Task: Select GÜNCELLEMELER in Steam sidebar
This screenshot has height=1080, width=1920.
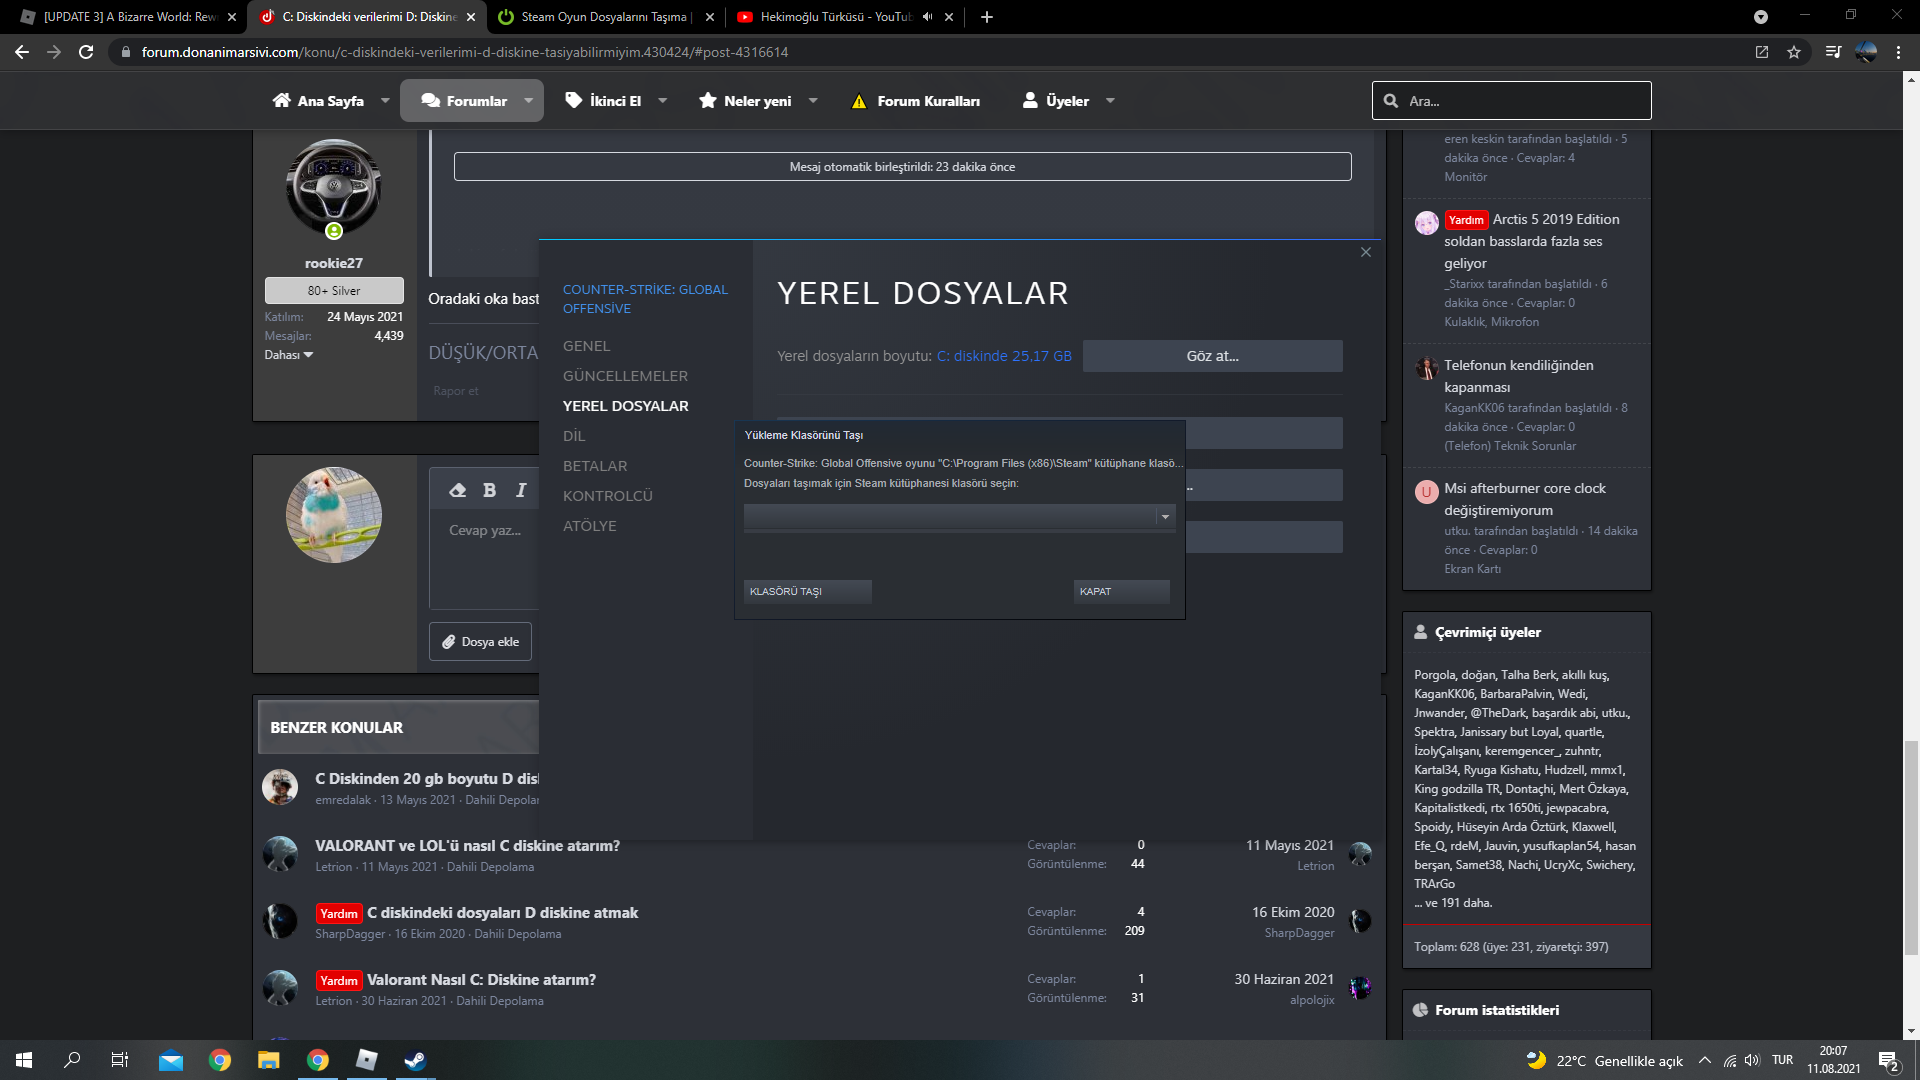Action: click(625, 376)
